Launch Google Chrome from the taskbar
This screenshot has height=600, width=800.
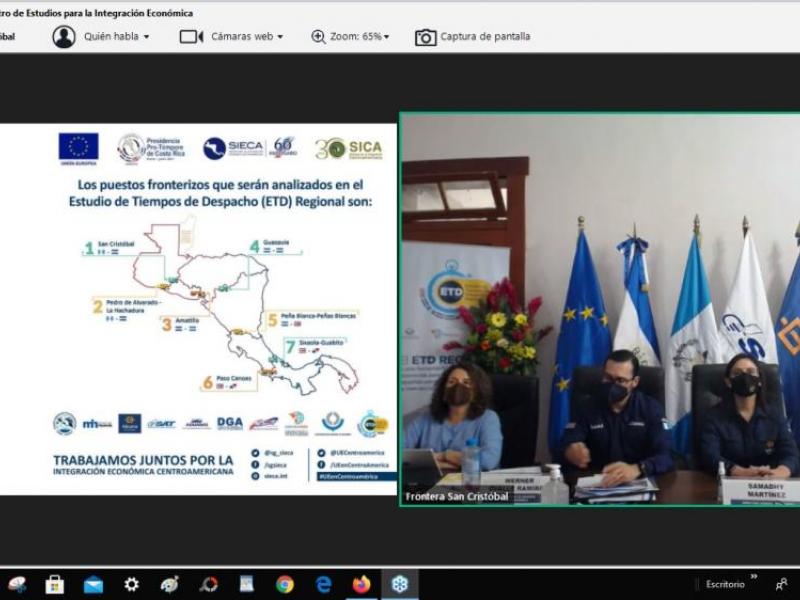tap(285, 584)
